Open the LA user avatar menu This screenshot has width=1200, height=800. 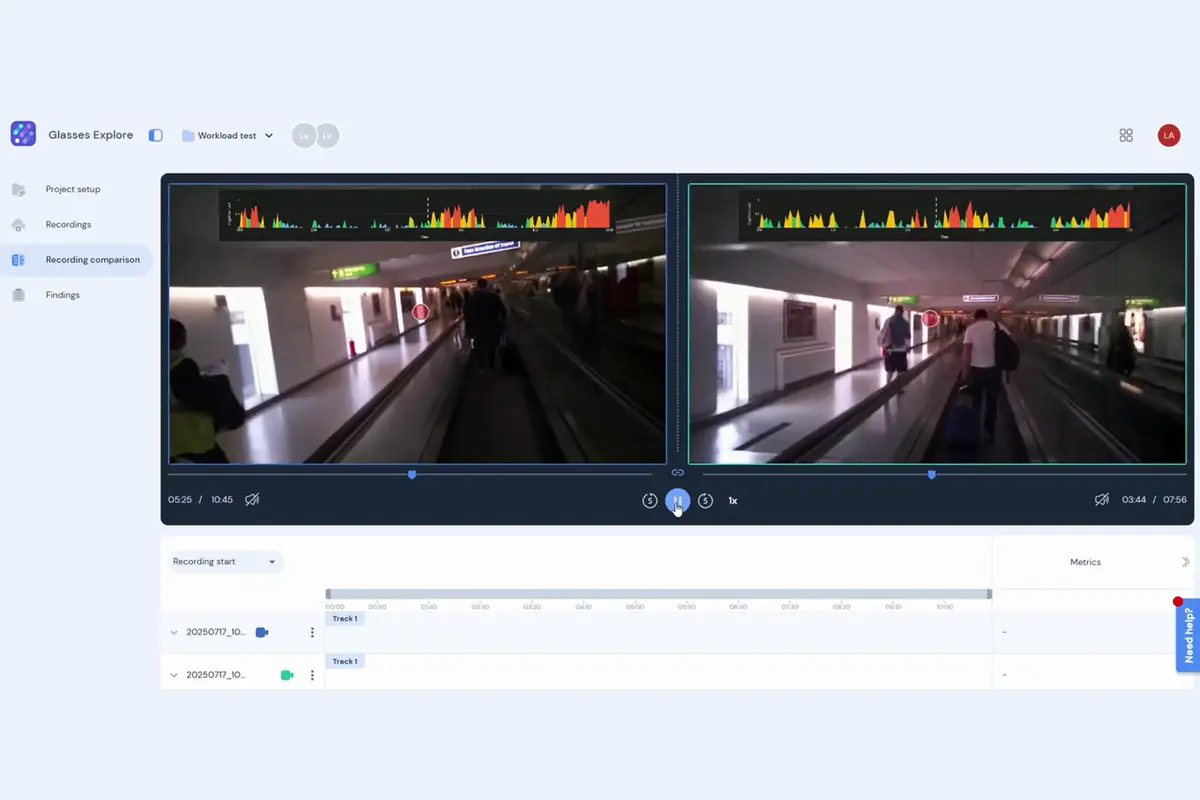1169,135
